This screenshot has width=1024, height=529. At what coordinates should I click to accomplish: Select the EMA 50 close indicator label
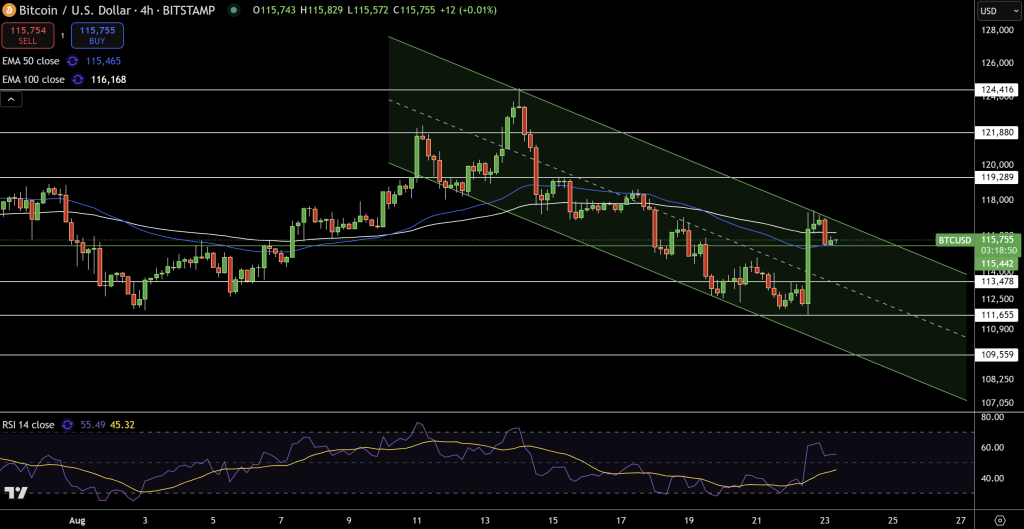click(31, 61)
